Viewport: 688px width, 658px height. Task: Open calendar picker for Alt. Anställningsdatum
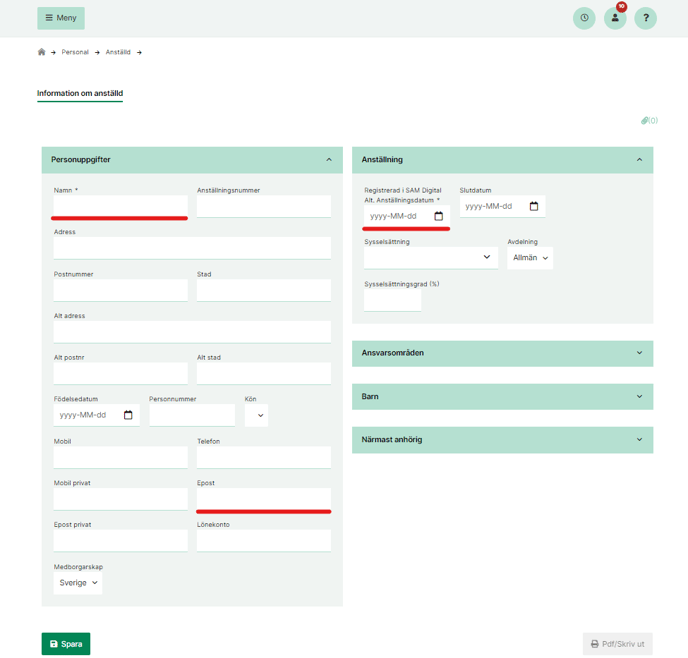[x=438, y=216]
